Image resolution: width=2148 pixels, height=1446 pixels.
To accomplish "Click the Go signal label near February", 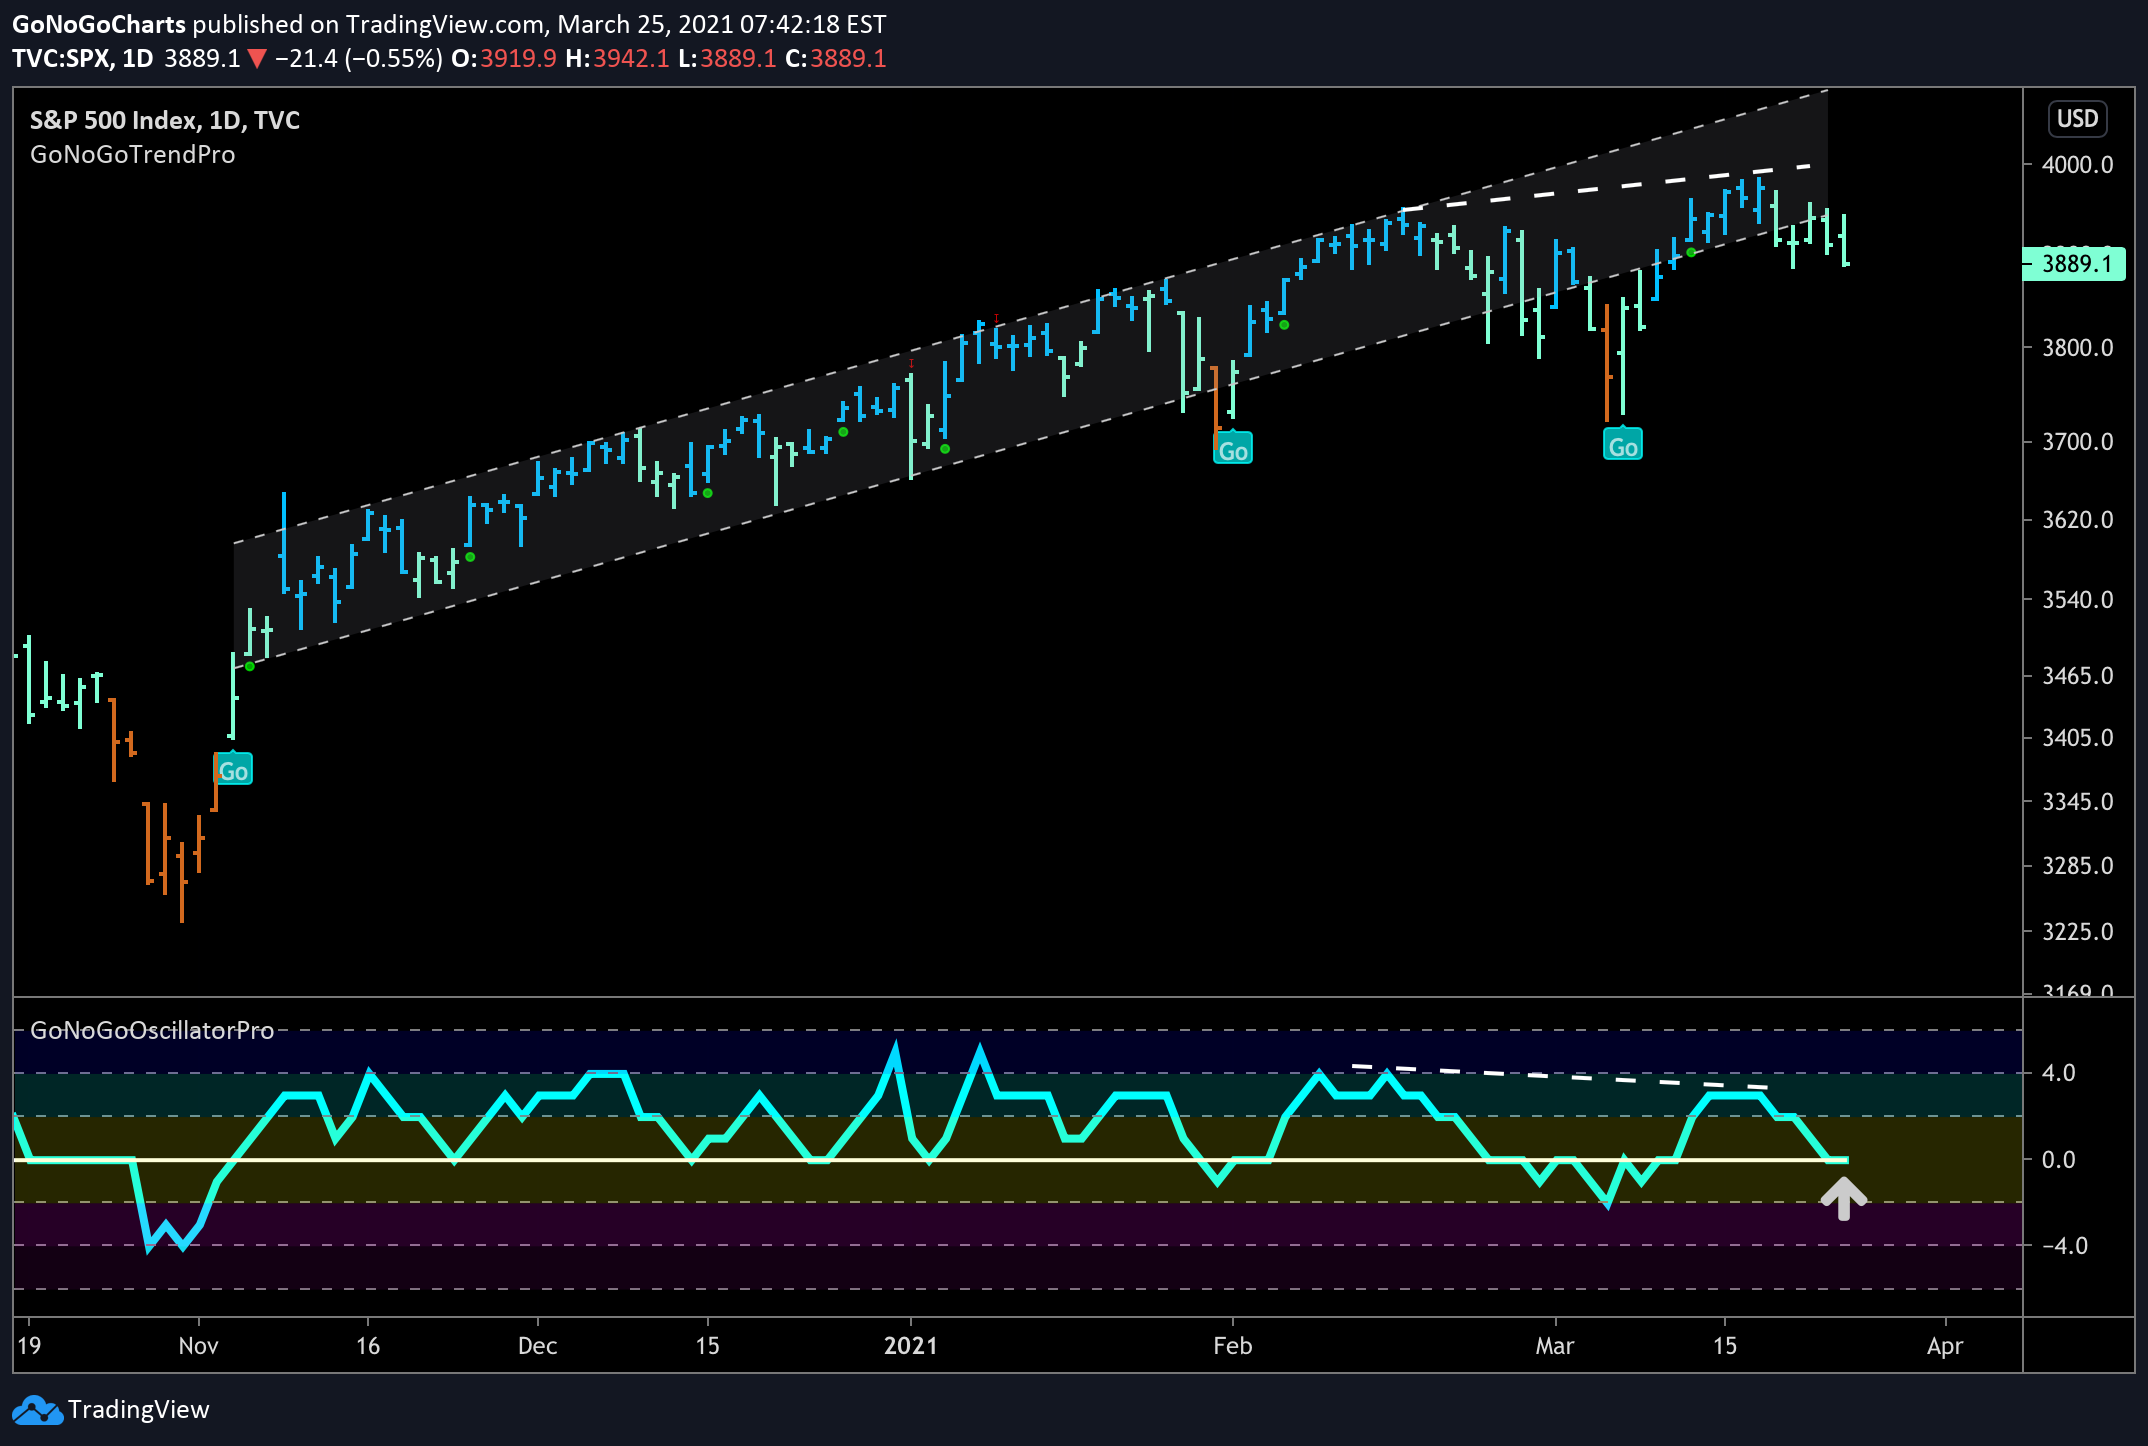I will click(1233, 449).
